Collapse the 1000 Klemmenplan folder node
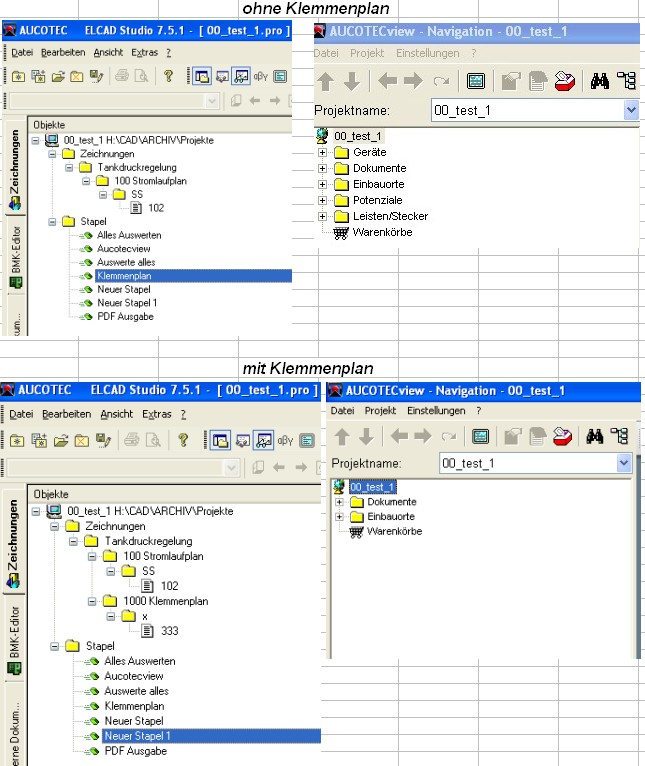The image size is (645, 766). click(92, 601)
